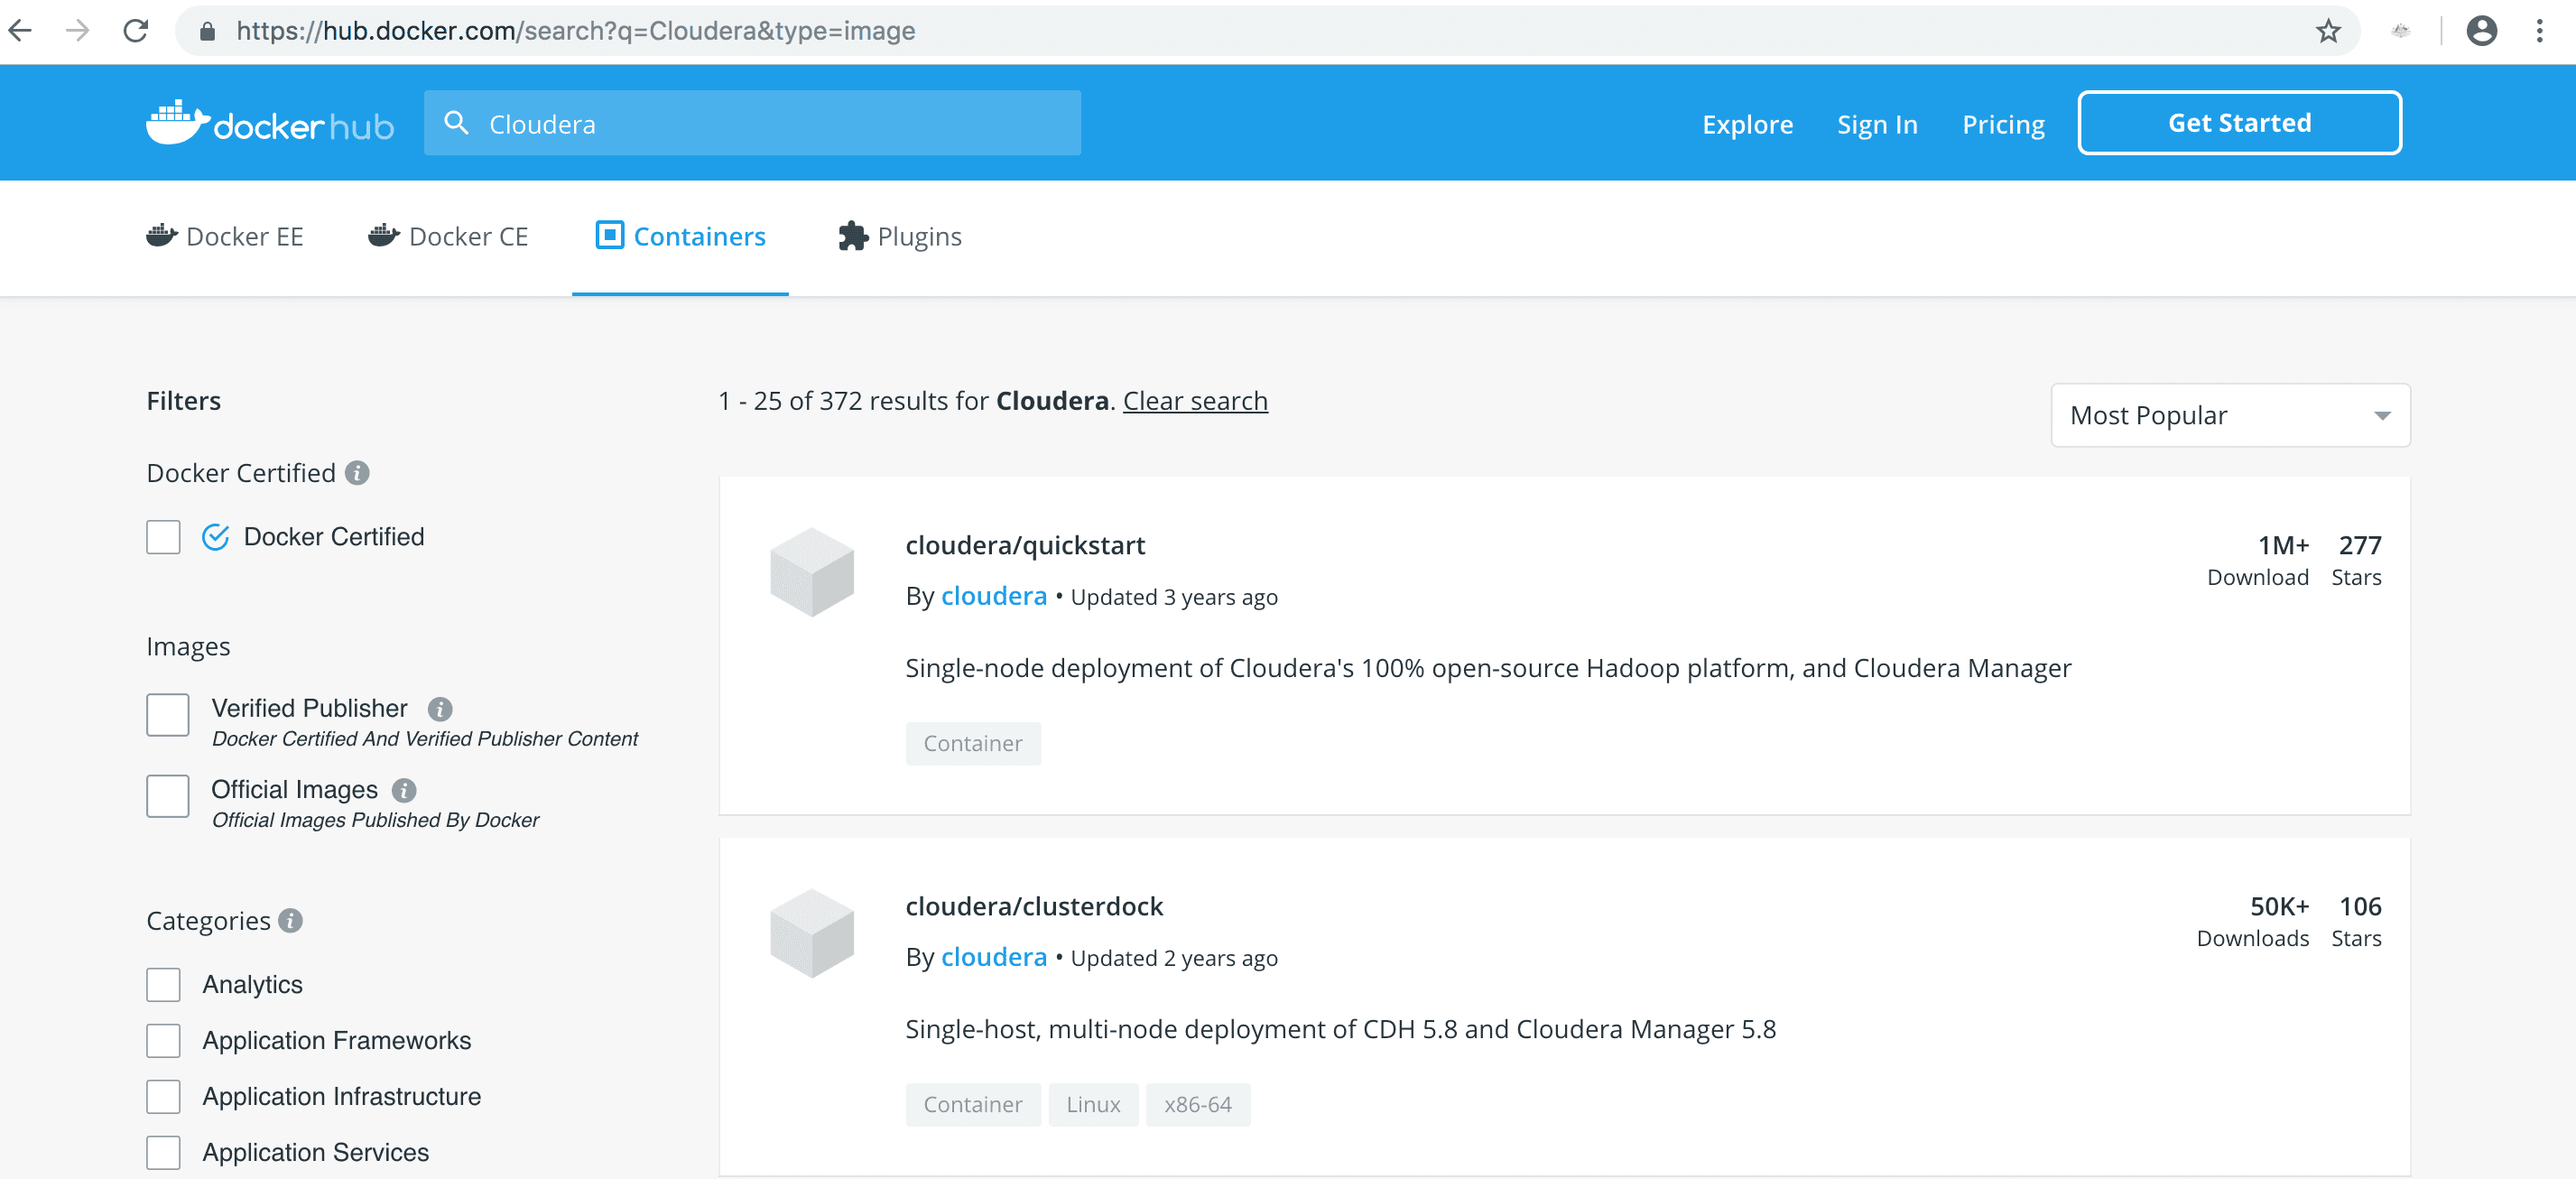This screenshot has height=1179, width=2576.
Task: Click the 'Single-node deployment' quickstart description
Action: coord(1488,668)
